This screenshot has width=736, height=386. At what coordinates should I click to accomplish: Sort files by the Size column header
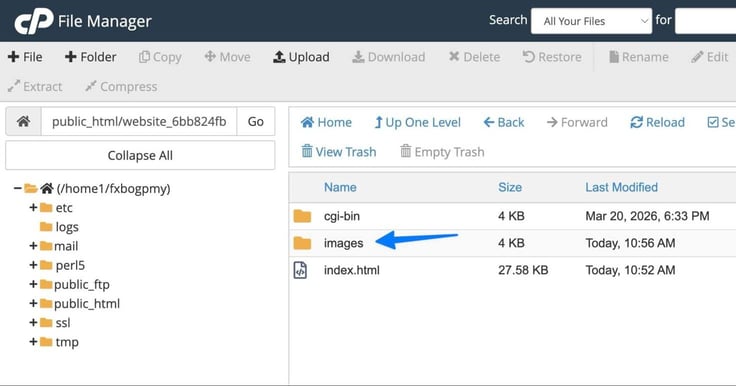[x=510, y=187]
